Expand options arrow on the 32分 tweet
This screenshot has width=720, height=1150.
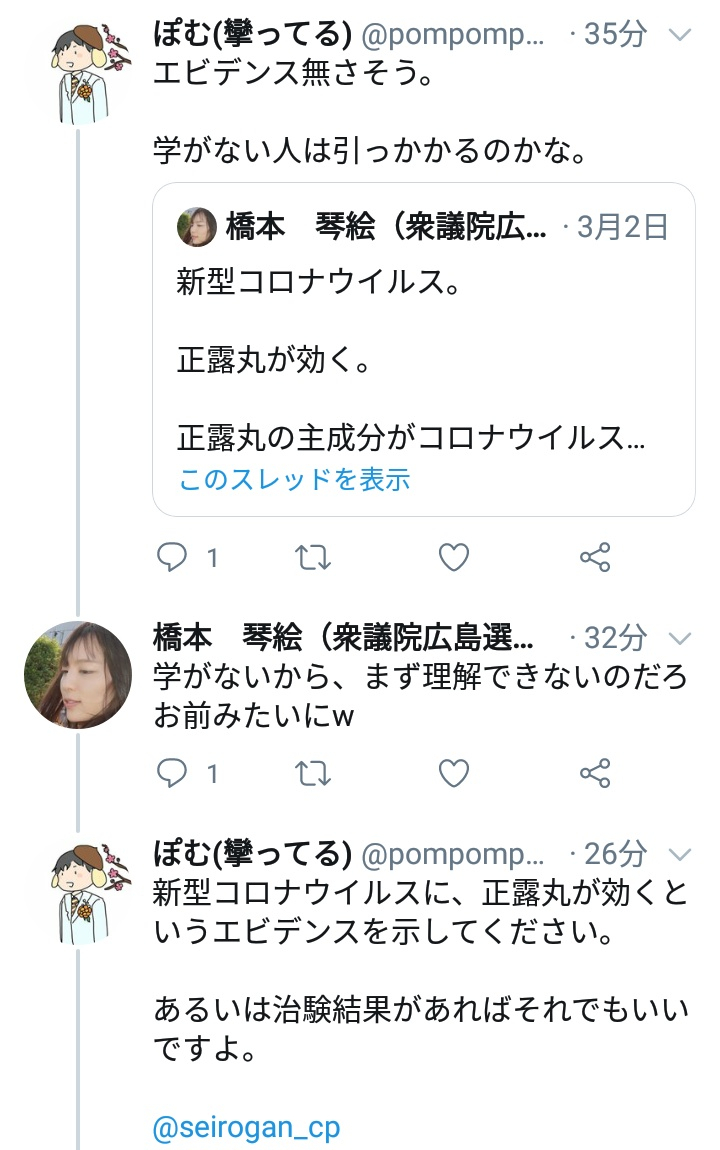(680, 638)
